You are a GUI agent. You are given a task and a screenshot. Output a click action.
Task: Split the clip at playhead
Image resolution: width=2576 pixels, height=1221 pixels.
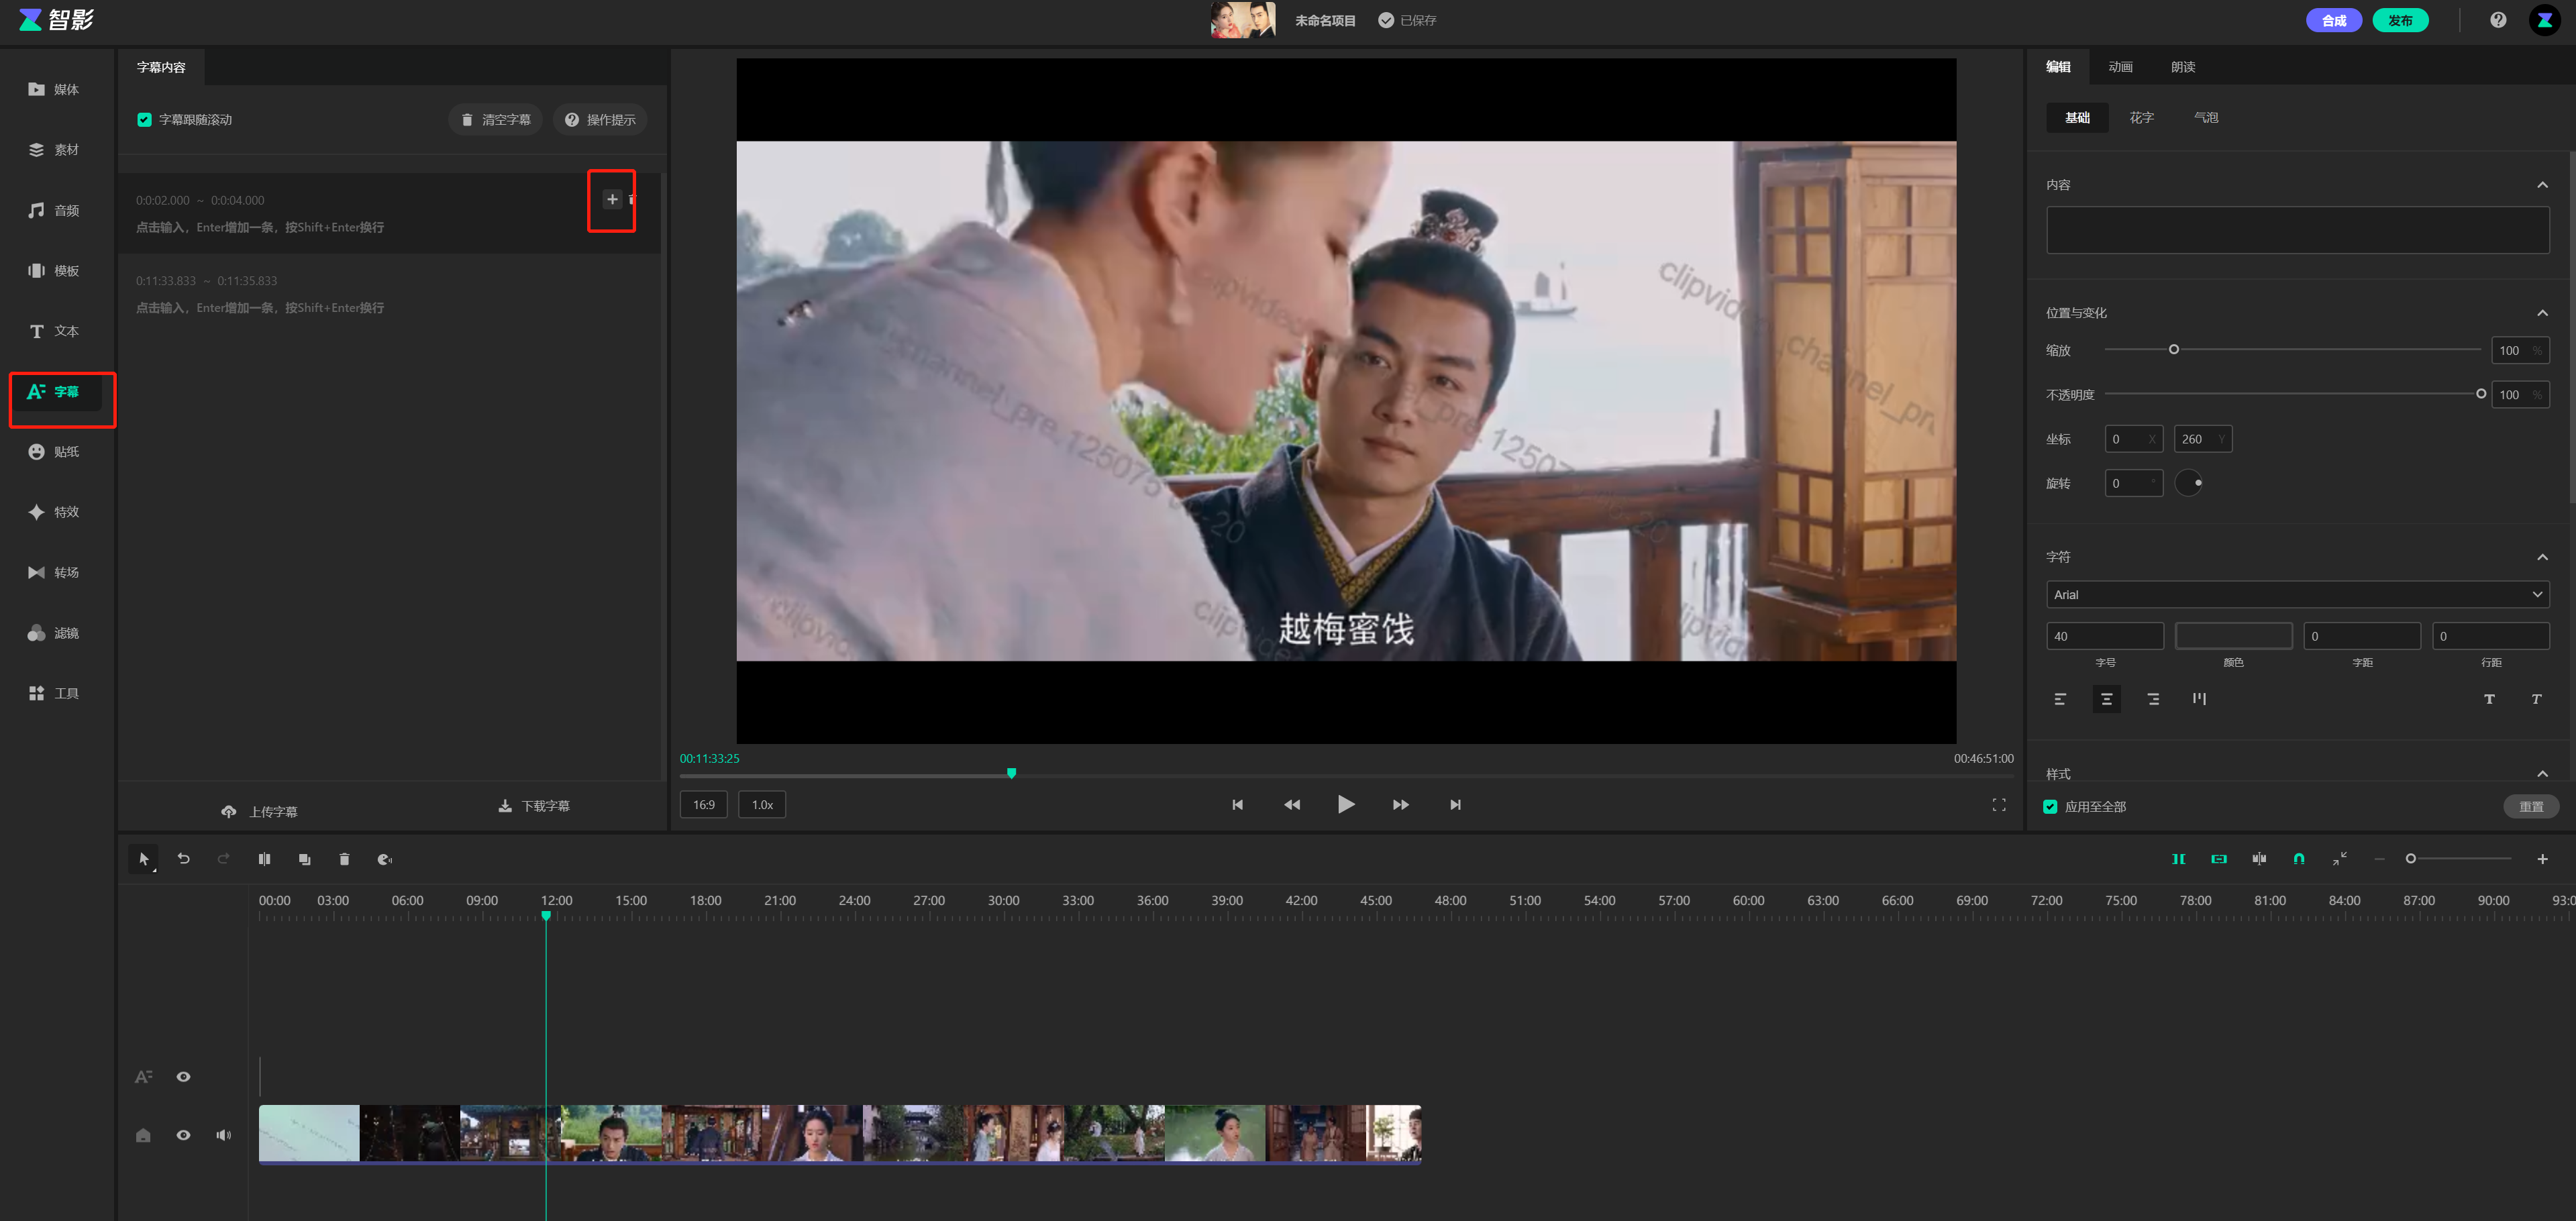(x=264, y=859)
